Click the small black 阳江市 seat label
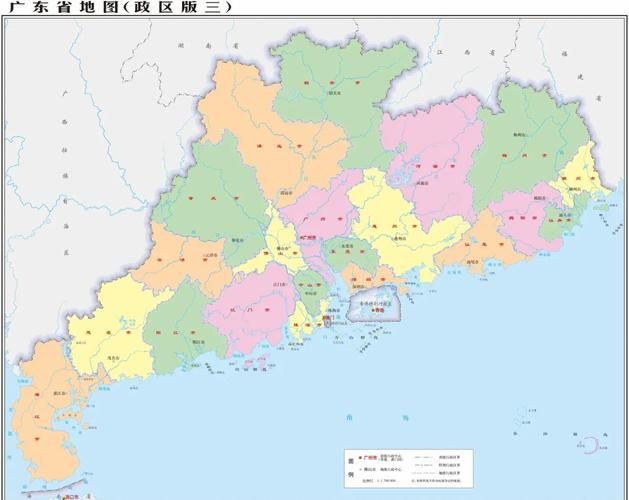The height and width of the screenshot is (500, 629). point(199,342)
